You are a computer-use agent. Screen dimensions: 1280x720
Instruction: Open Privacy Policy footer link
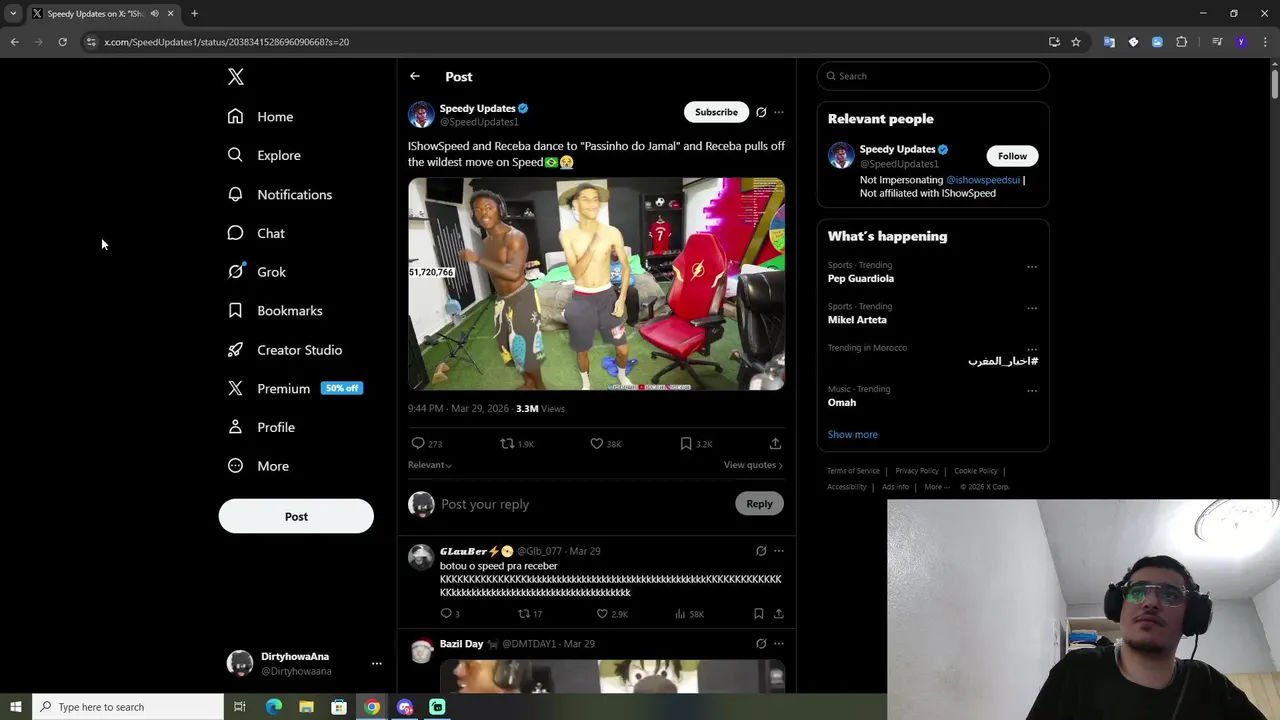pos(917,471)
